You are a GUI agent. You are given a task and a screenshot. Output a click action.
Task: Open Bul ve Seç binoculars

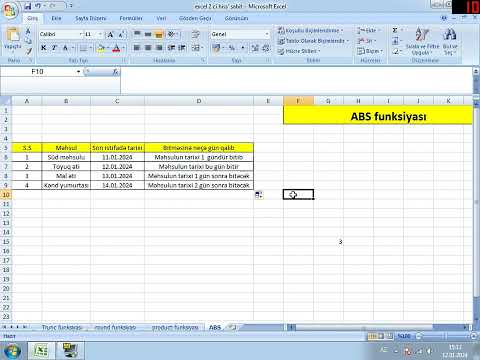pyautogui.click(x=450, y=41)
